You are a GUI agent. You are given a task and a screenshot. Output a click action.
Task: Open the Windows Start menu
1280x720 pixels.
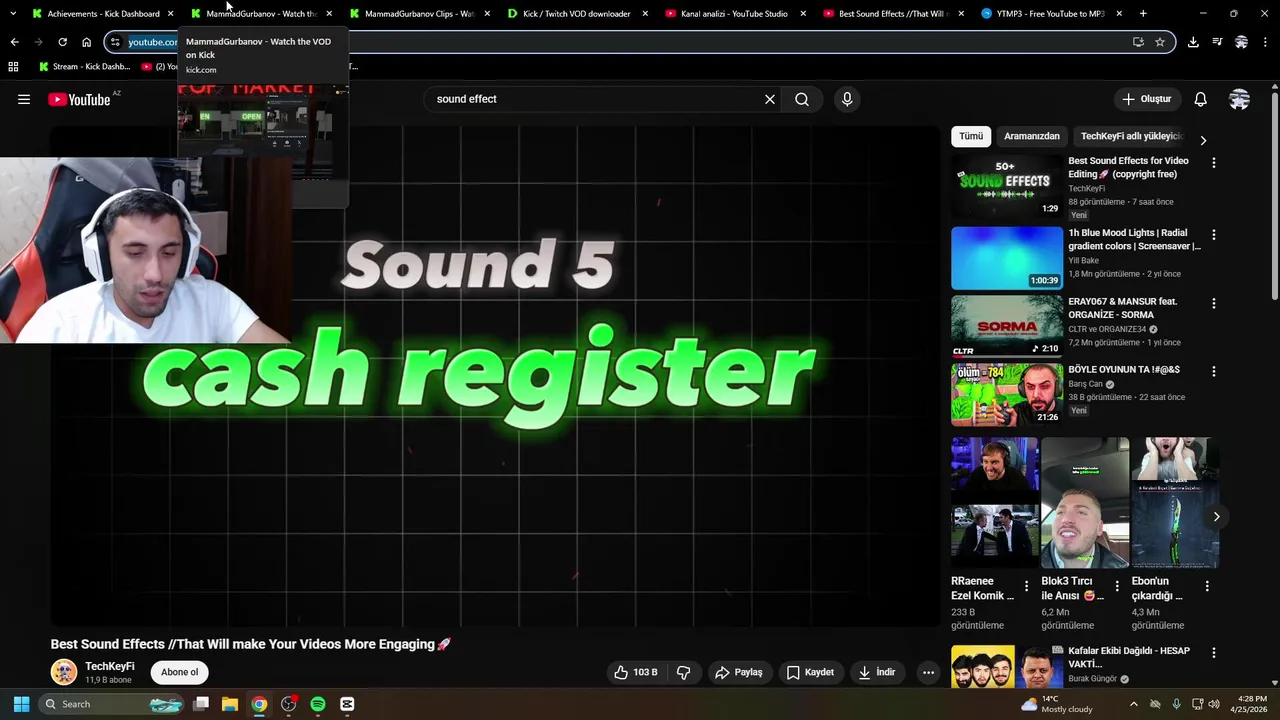coord(21,704)
